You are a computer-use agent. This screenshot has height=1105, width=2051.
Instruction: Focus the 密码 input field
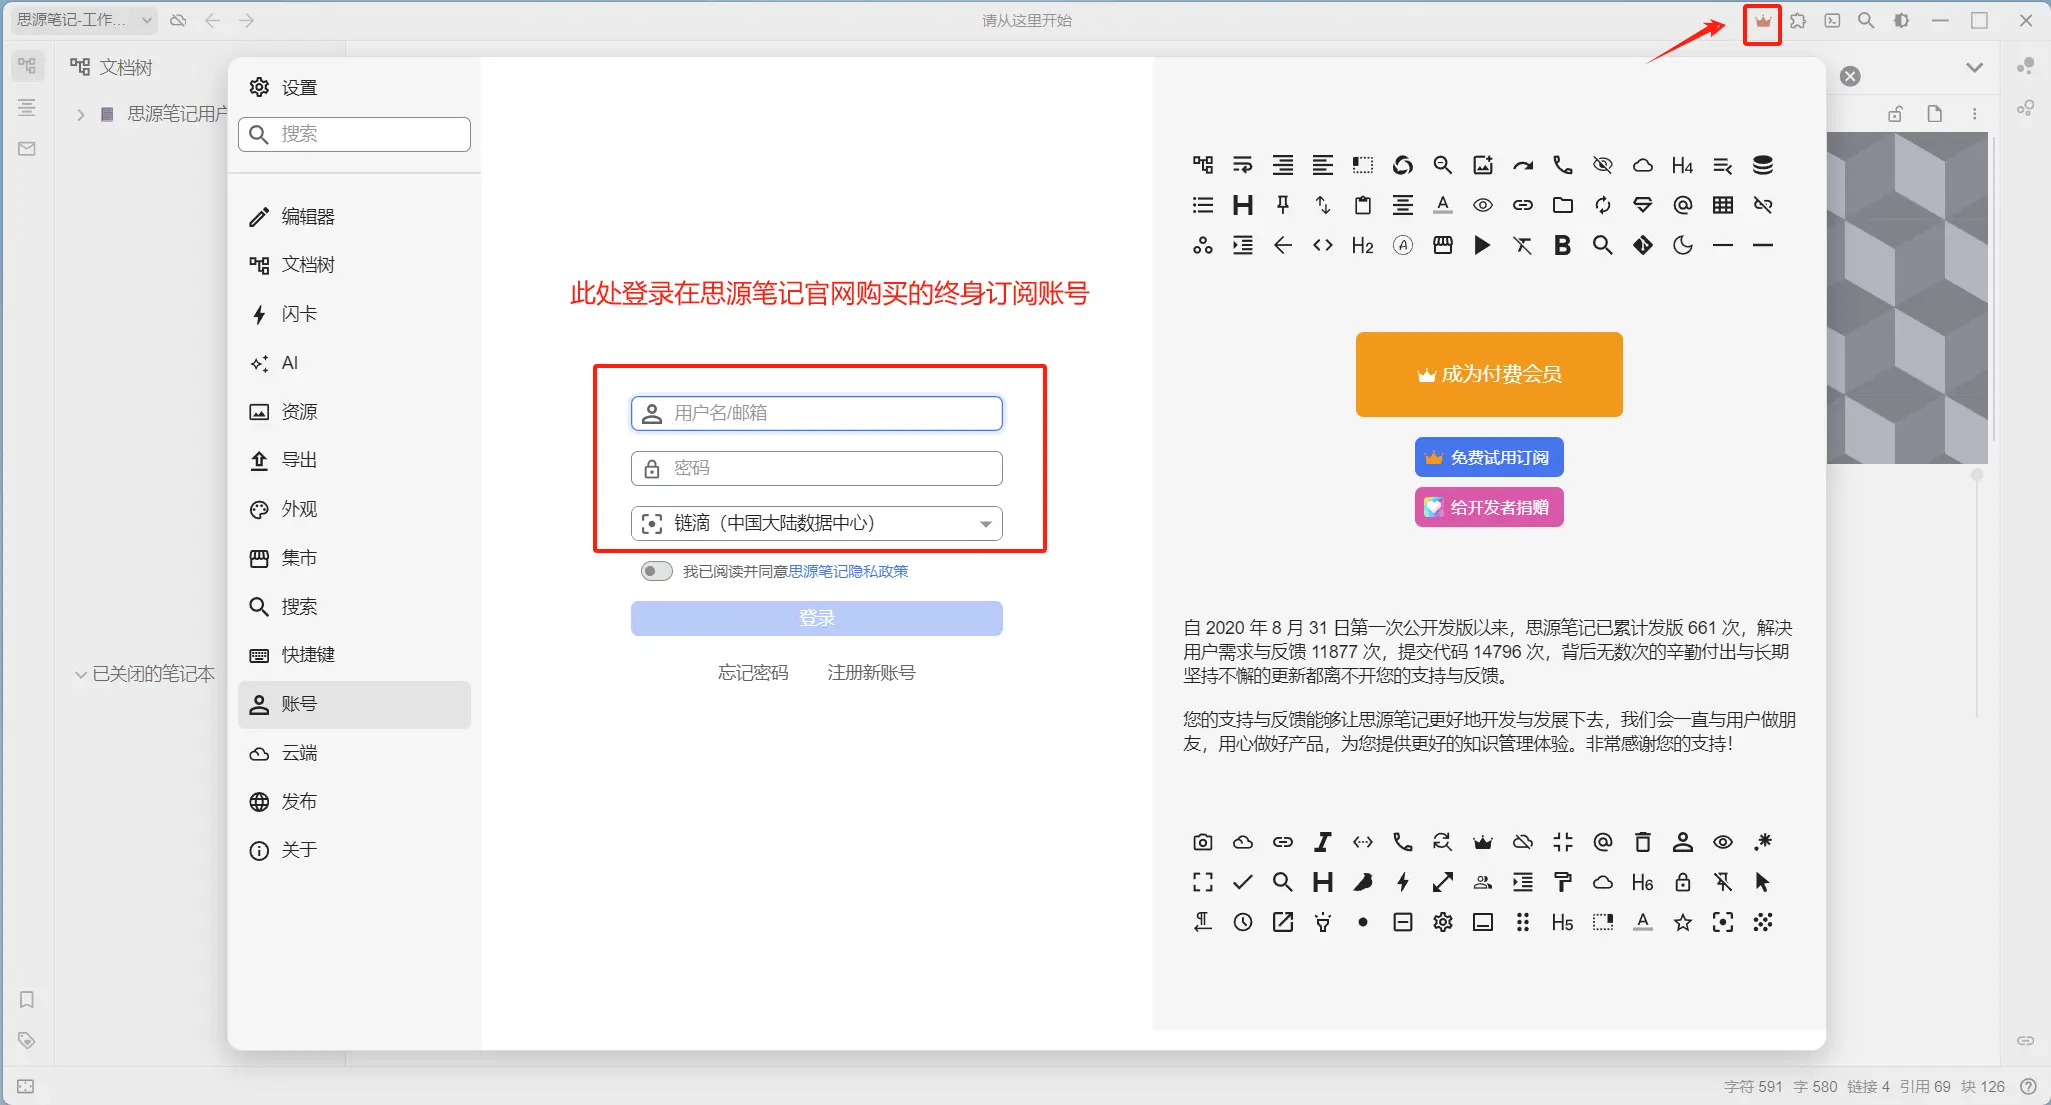coord(816,468)
